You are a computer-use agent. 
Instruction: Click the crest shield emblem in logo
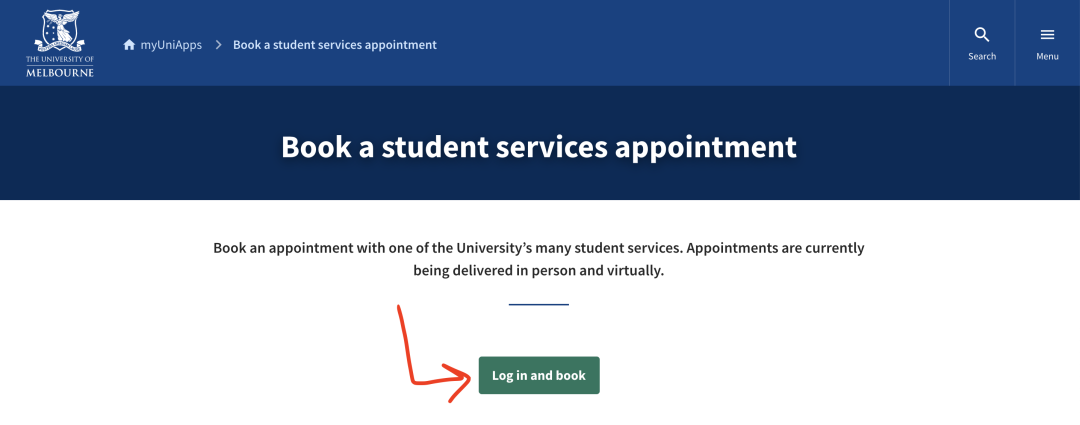[60, 30]
